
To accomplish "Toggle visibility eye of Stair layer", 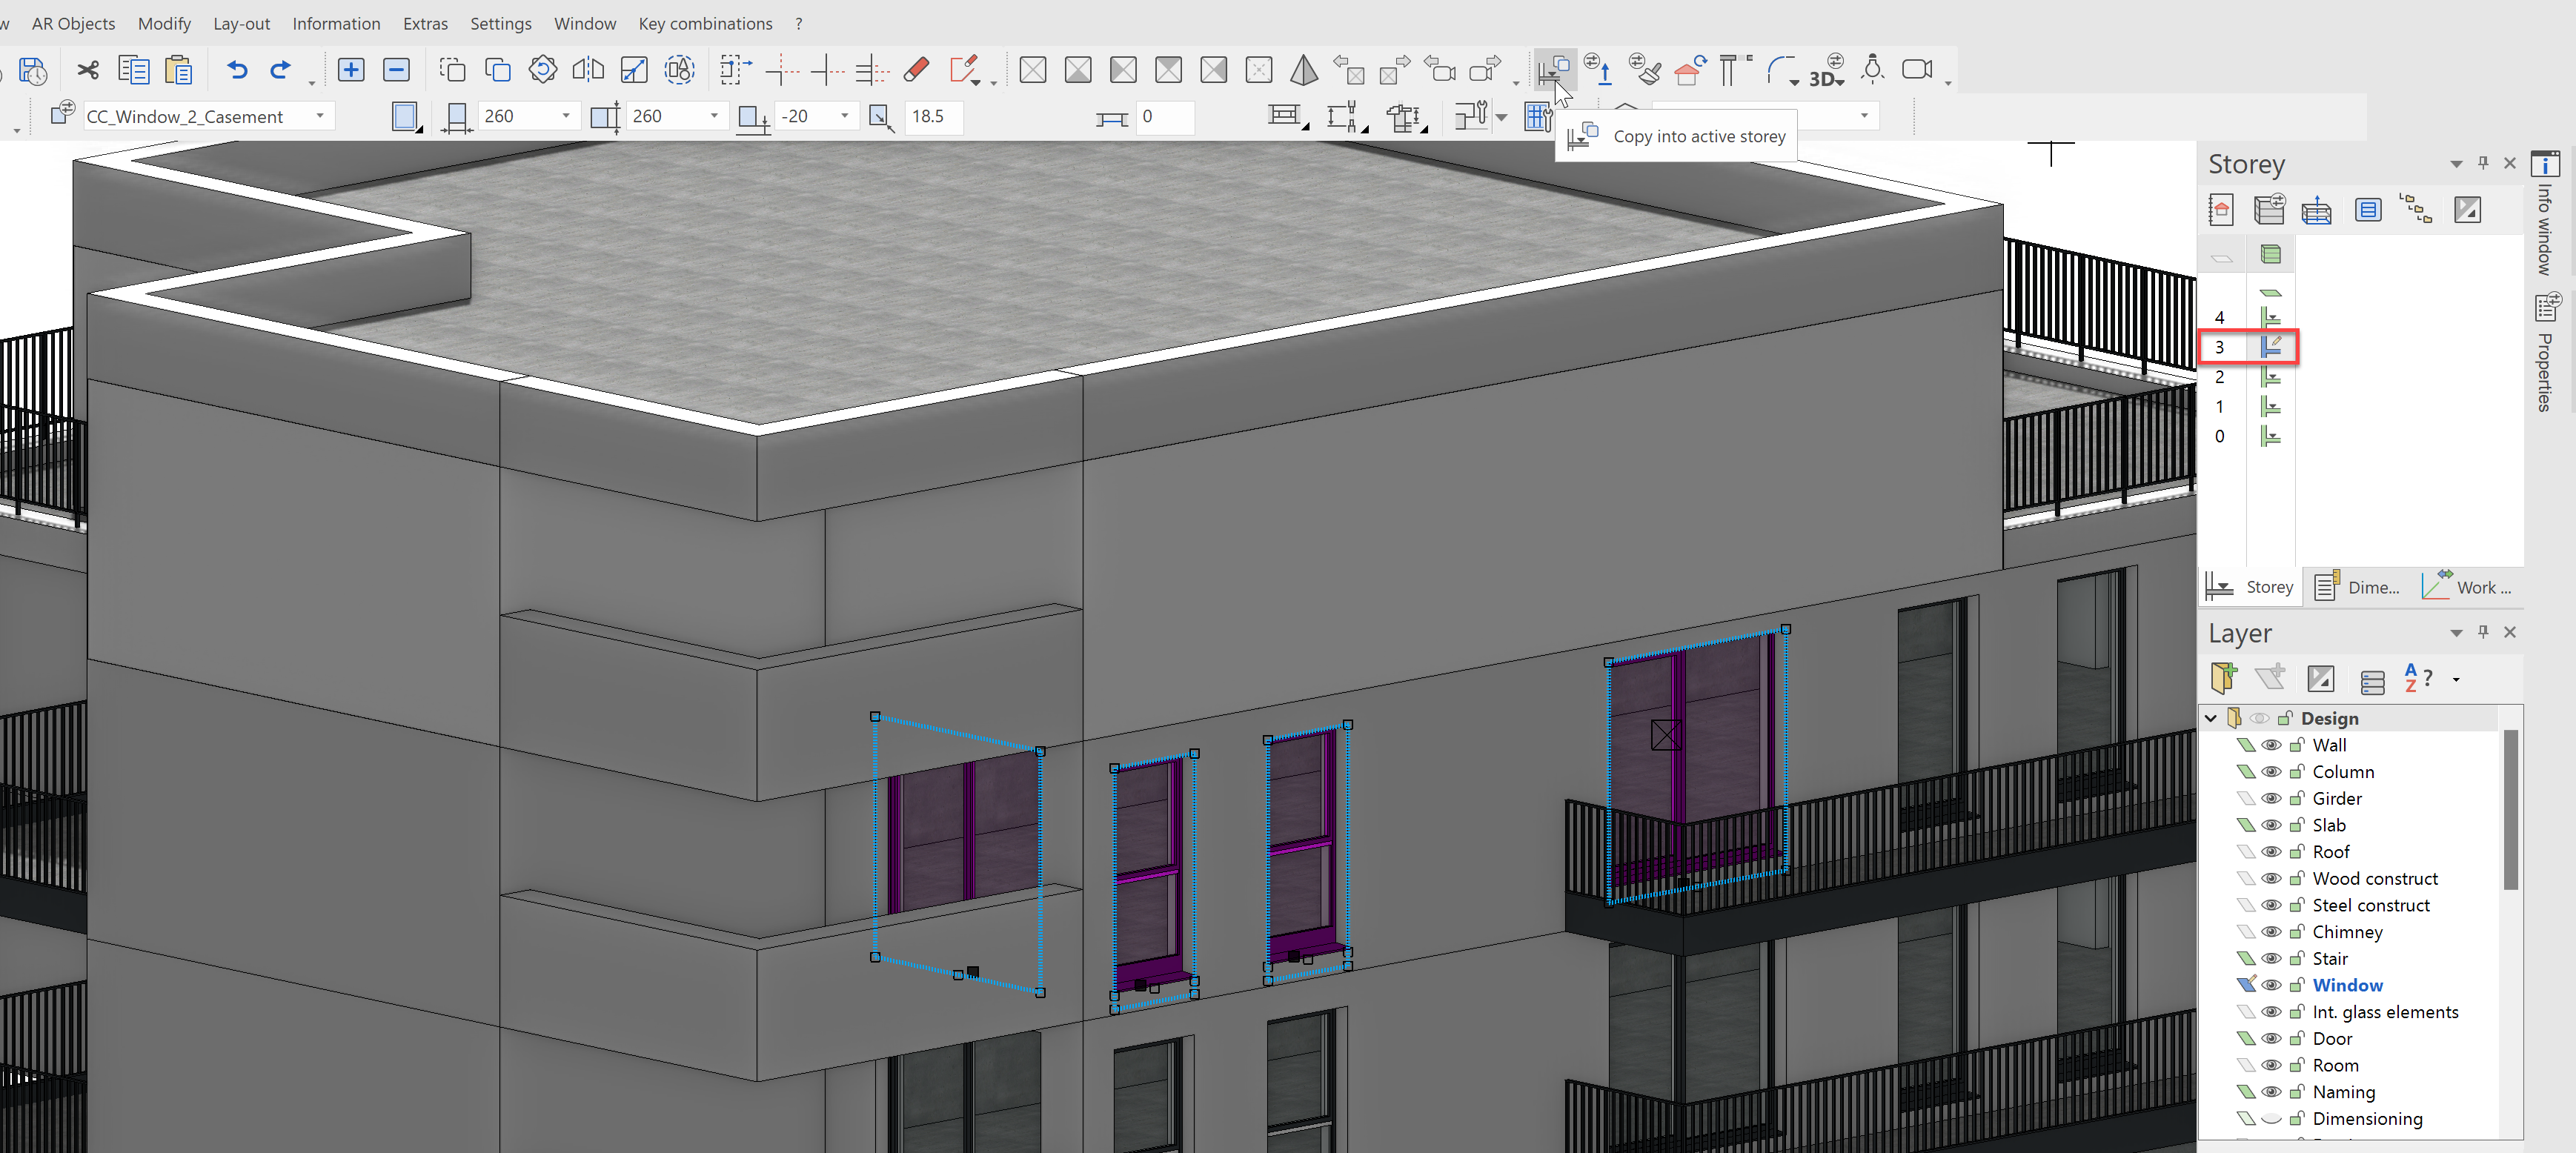I will tap(2272, 959).
